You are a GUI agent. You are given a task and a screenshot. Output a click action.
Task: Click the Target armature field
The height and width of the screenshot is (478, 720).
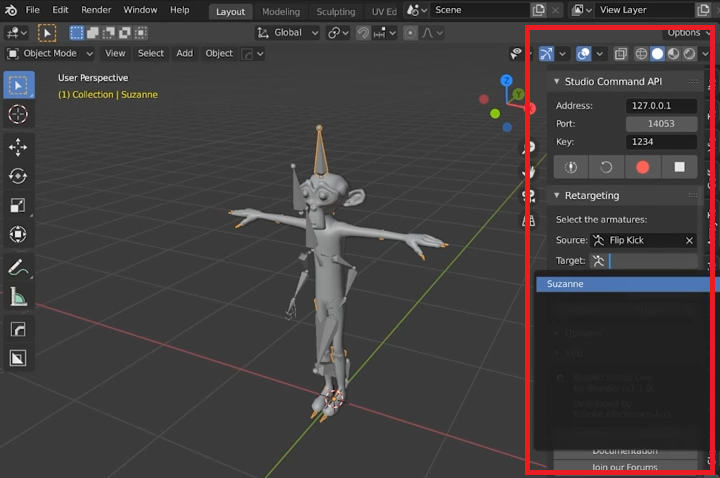pos(644,261)
